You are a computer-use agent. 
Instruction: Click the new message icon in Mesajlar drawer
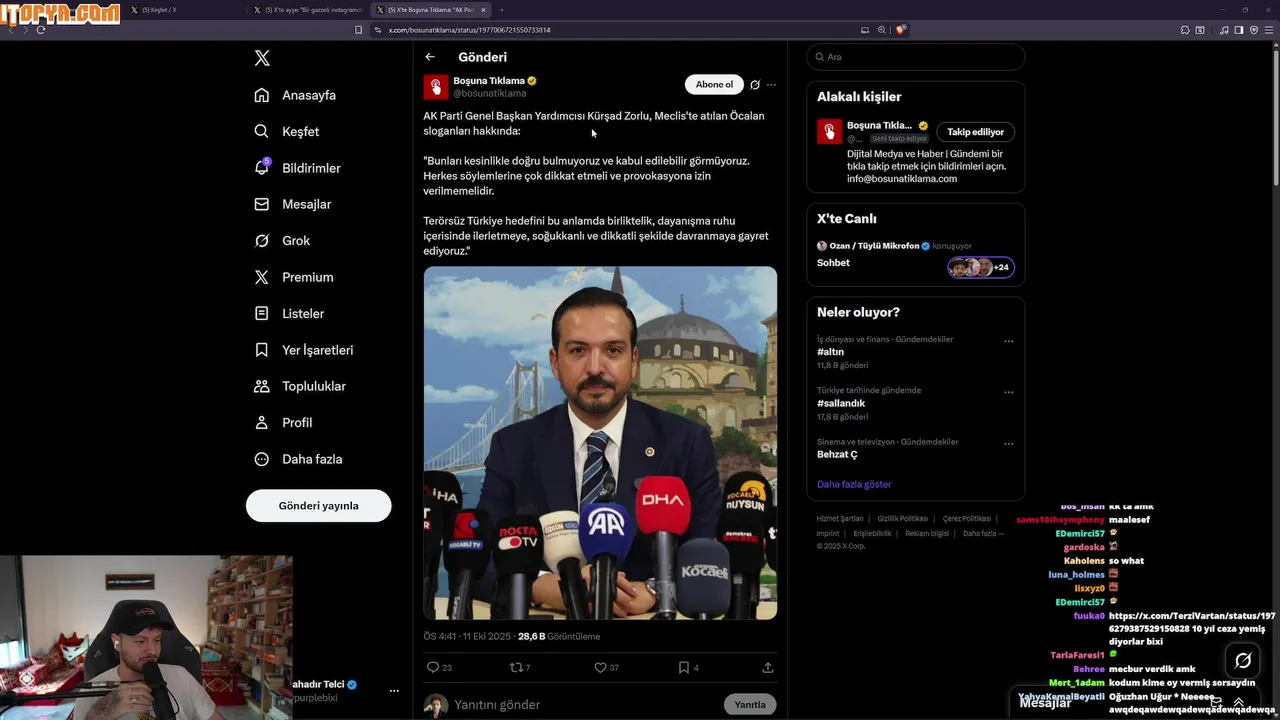(x=1216, y=702)
